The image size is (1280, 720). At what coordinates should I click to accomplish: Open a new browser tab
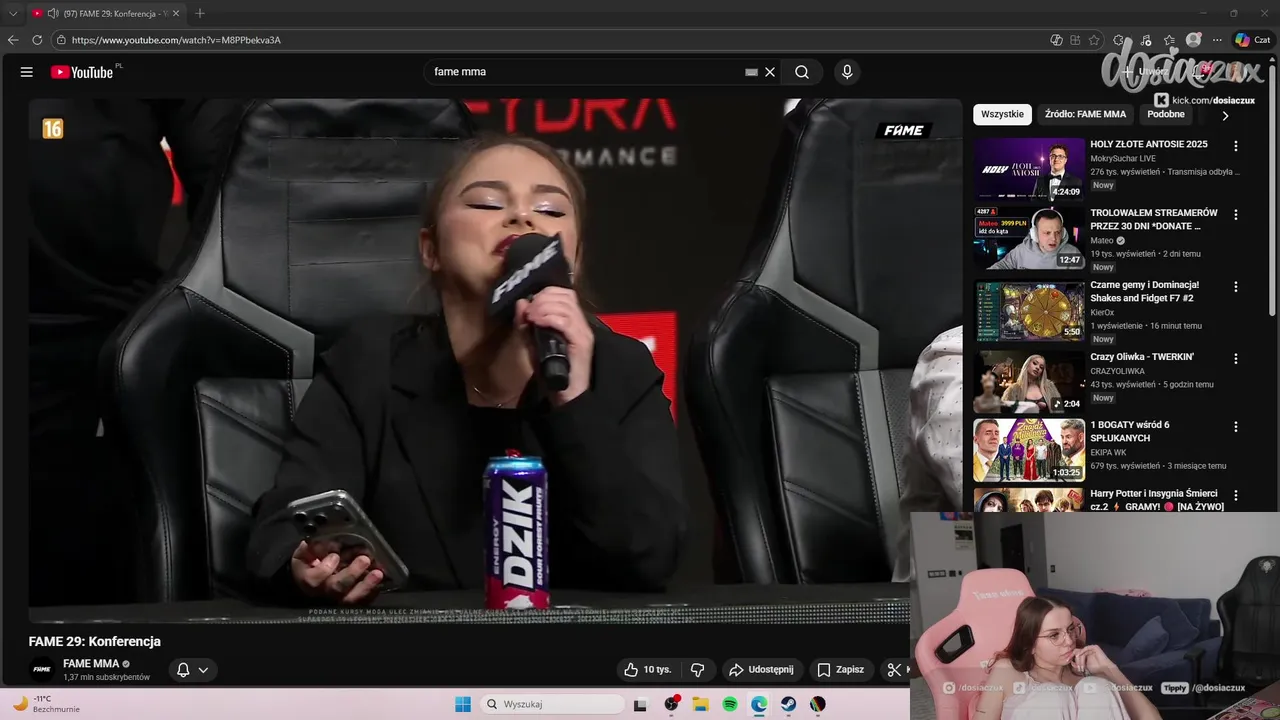click(x=200, y=13)
